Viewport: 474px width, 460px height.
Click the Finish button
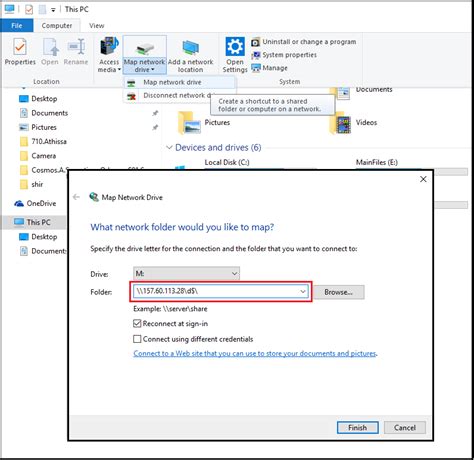click(358, 428)
